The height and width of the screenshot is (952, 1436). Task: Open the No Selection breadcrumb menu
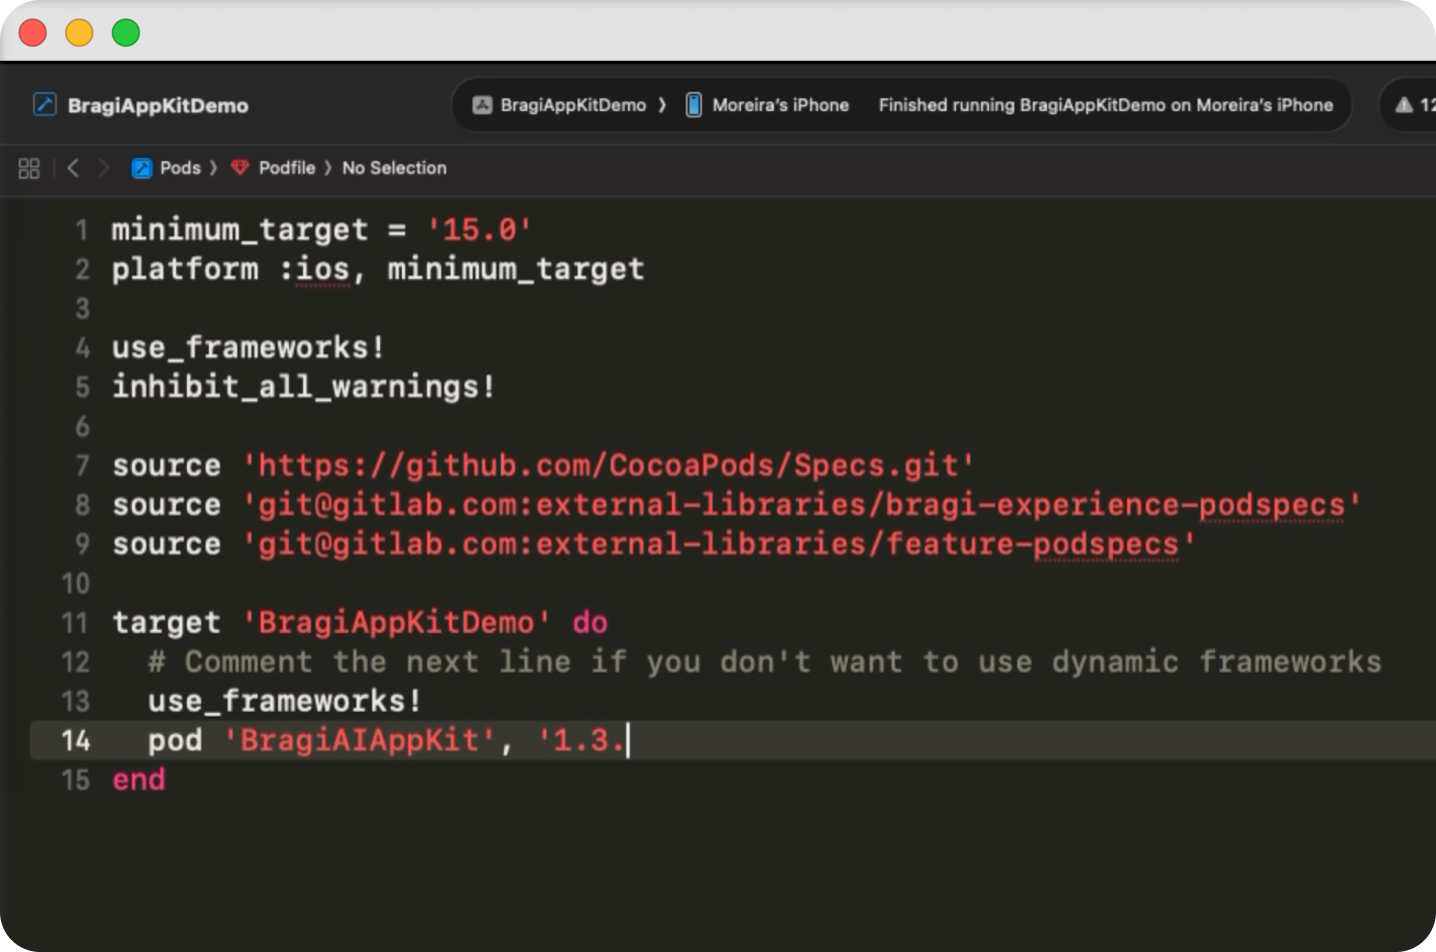tap(394, 168)
